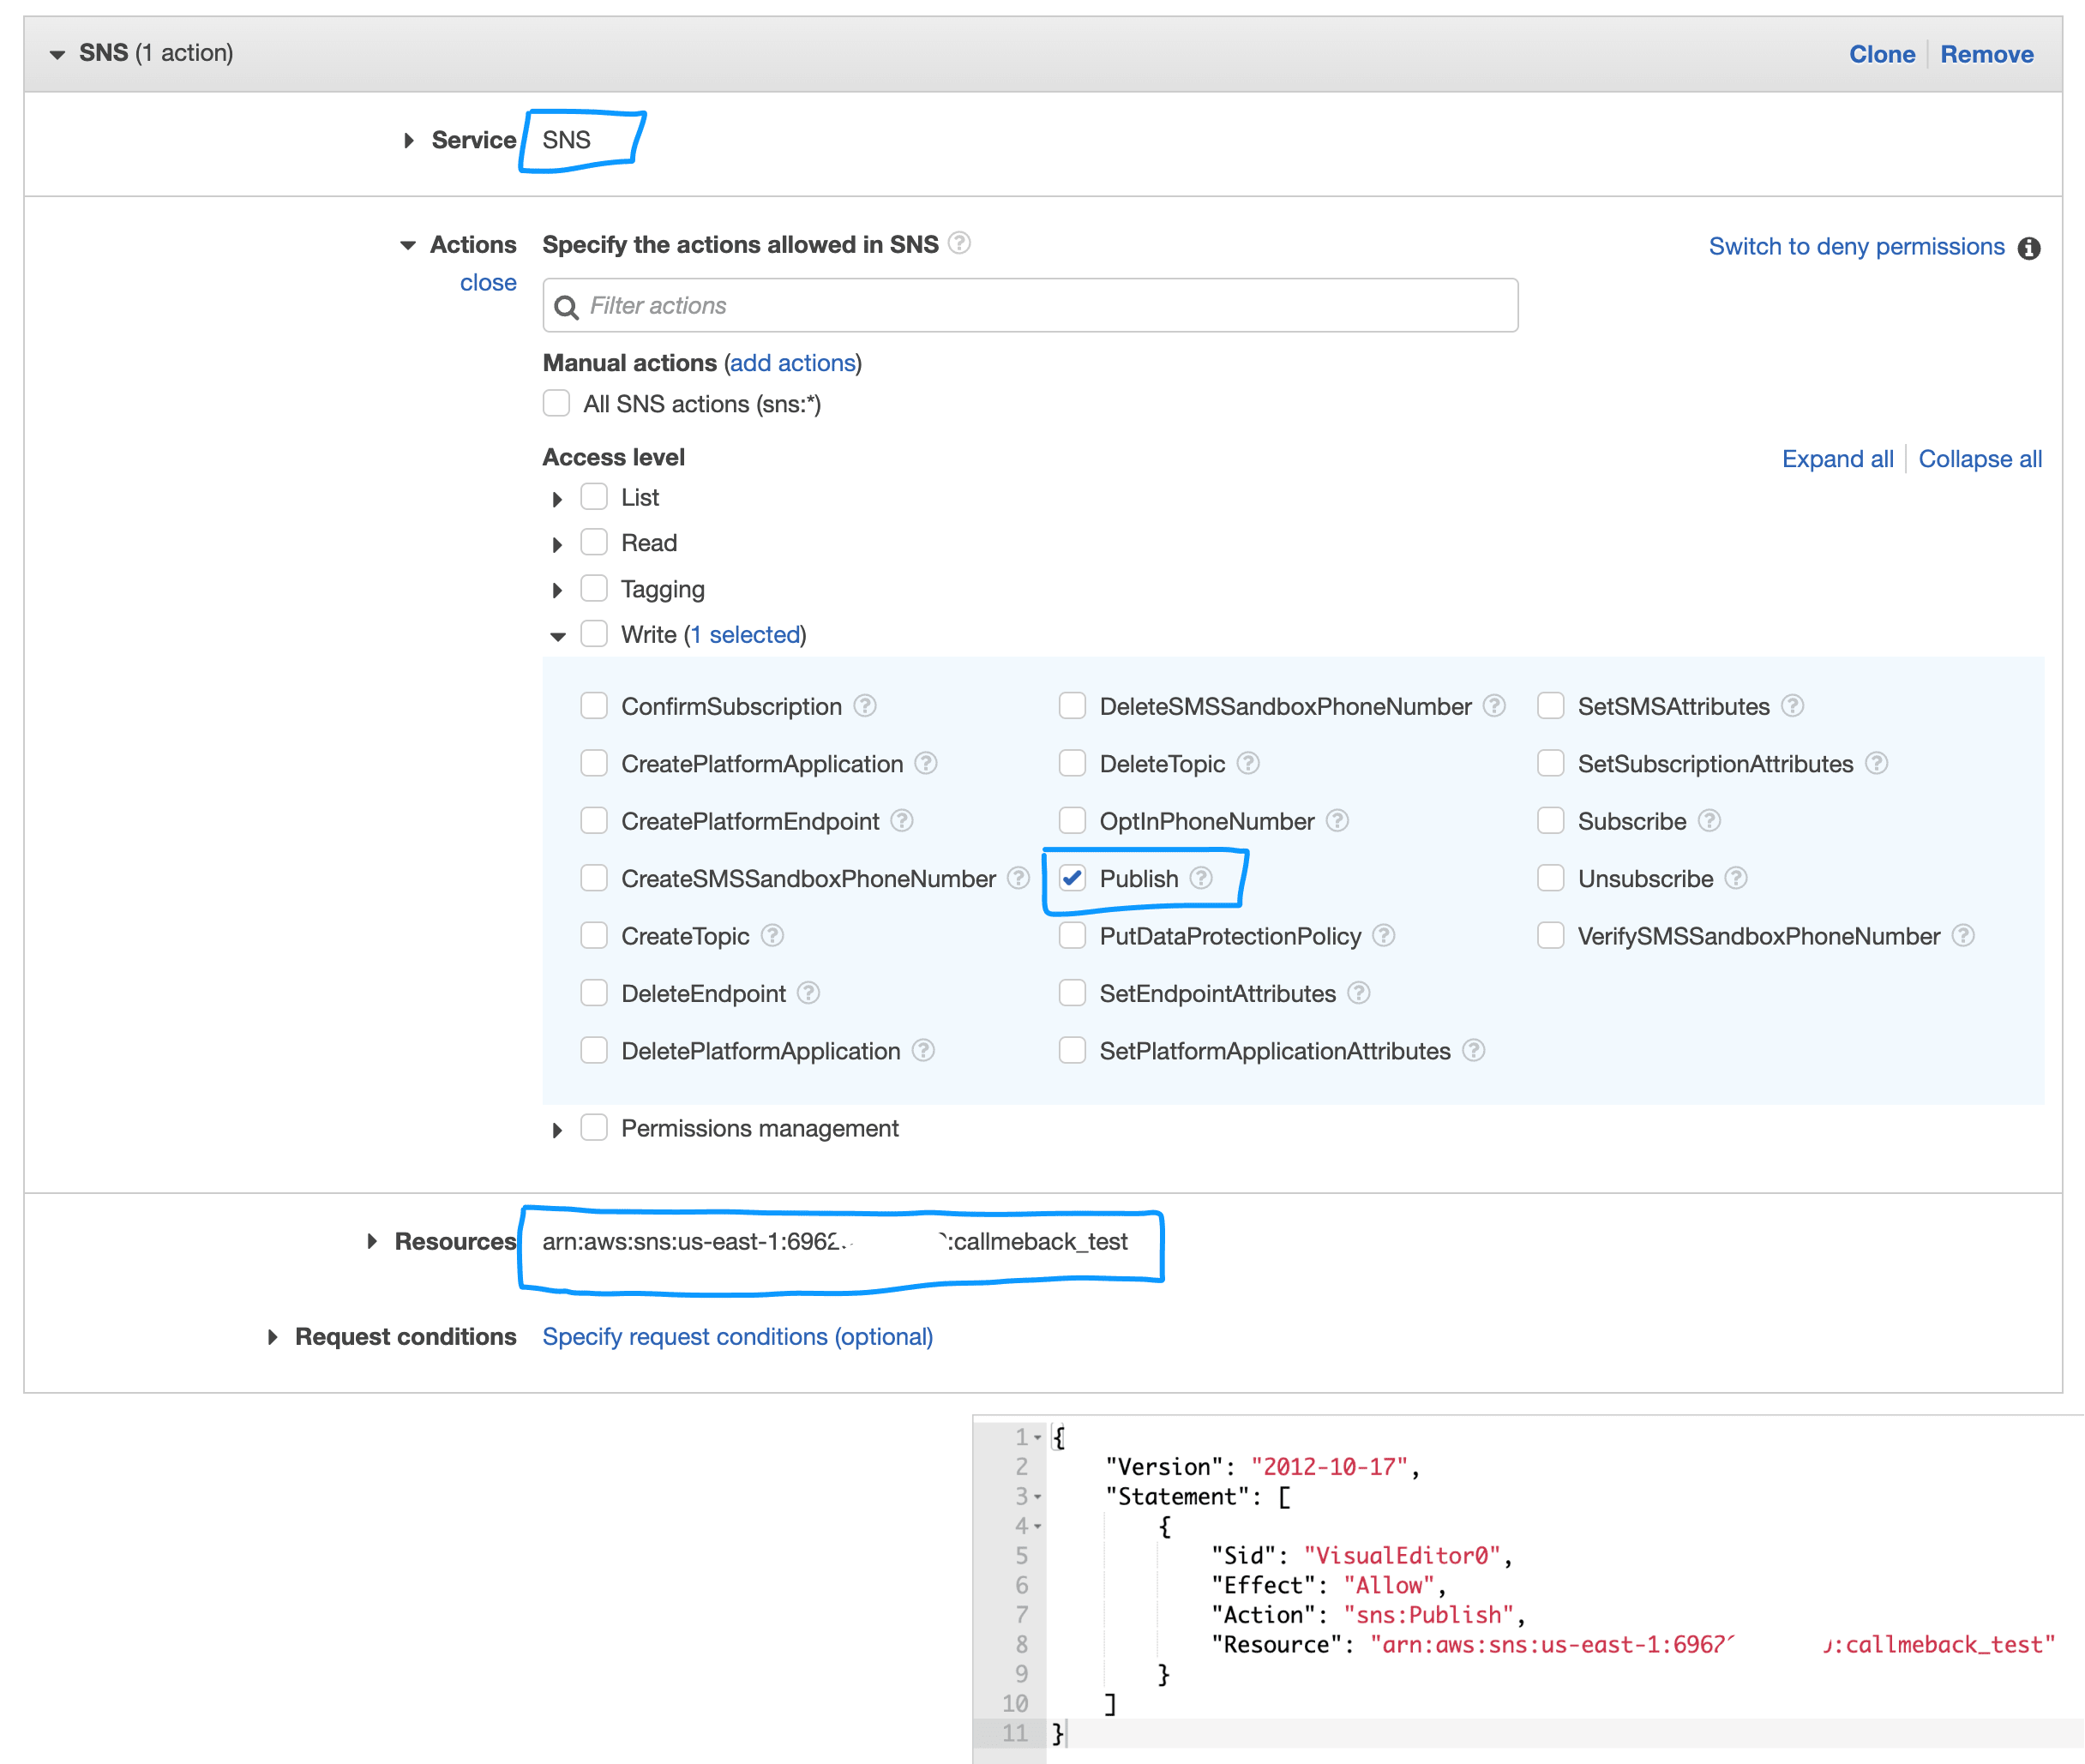
Task: Click the help icon beside CreatePlatformEndpoint
Action: click(902, 821)
